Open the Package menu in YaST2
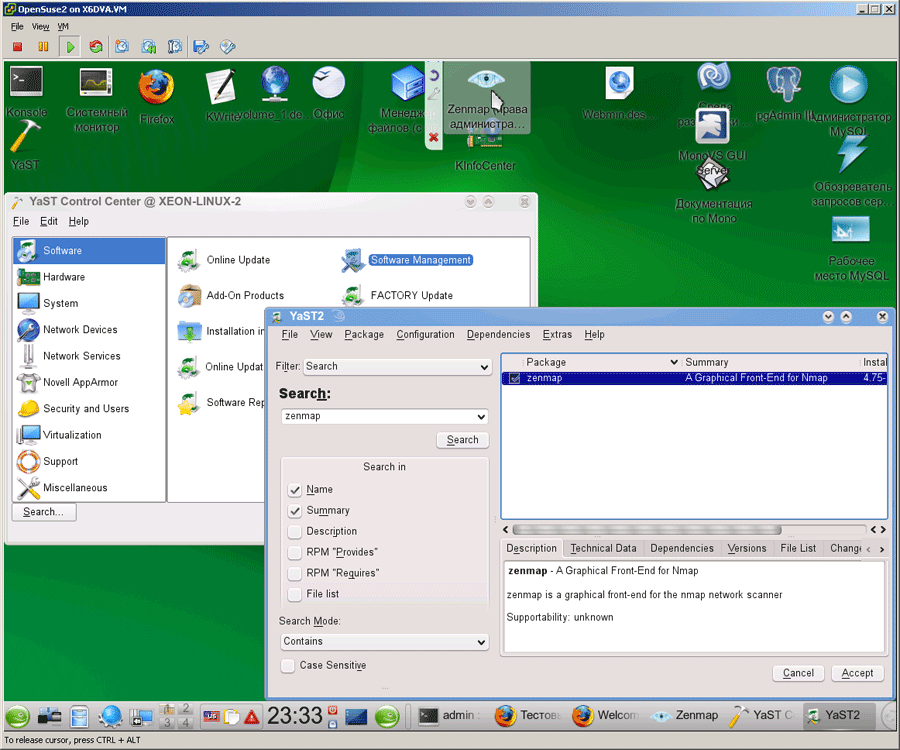Screen dimensions: 900x750 coord(364,335)
